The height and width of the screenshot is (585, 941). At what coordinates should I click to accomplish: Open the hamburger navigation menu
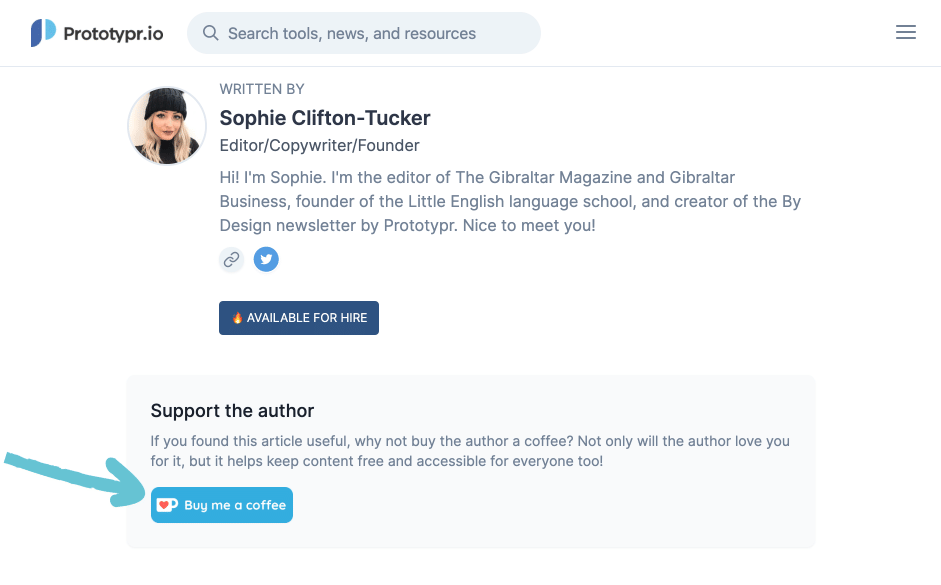pos(906,33)
